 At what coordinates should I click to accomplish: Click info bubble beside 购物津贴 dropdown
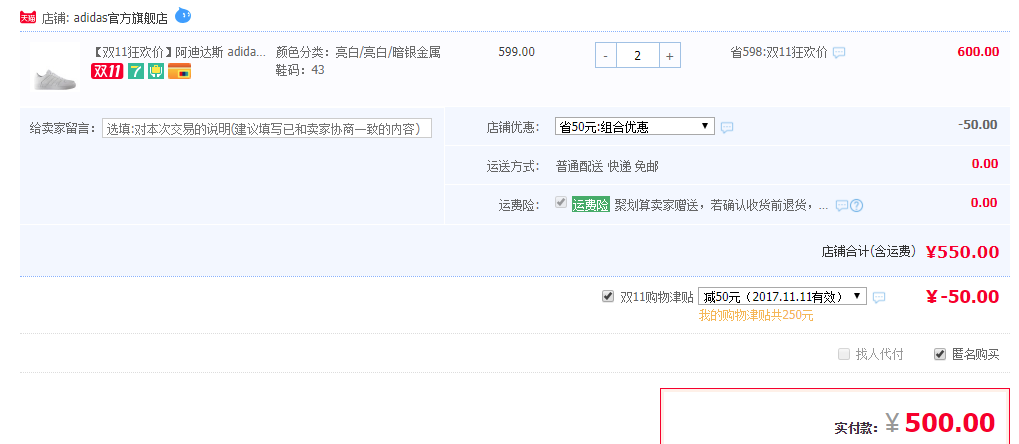(879, 298)
